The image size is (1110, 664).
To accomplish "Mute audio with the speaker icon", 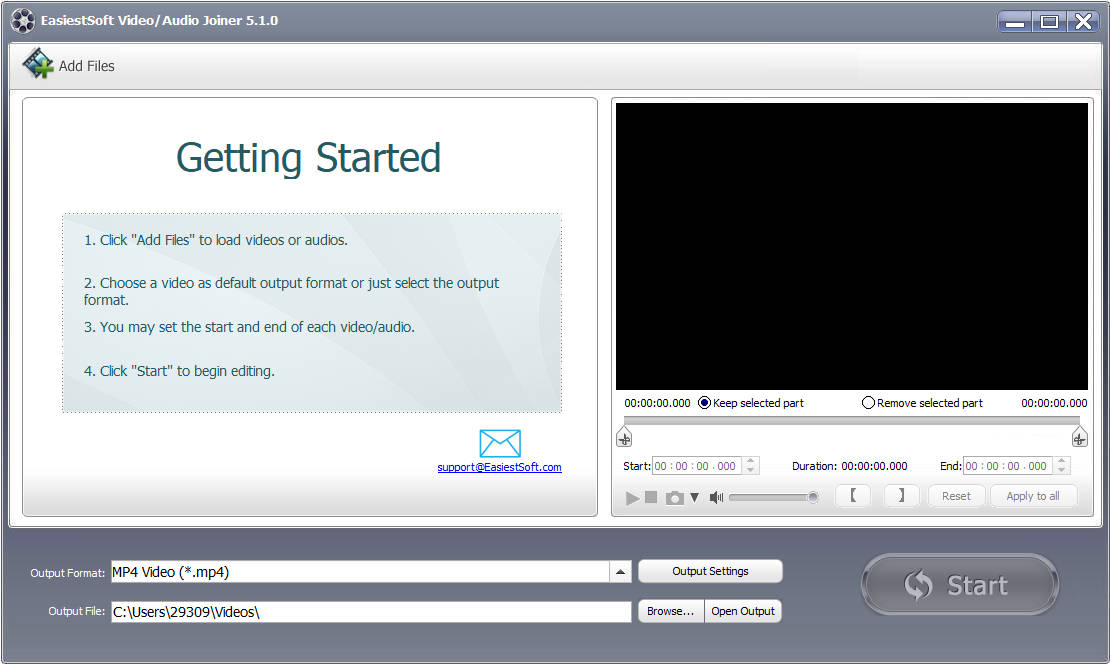I will (716, 497).
